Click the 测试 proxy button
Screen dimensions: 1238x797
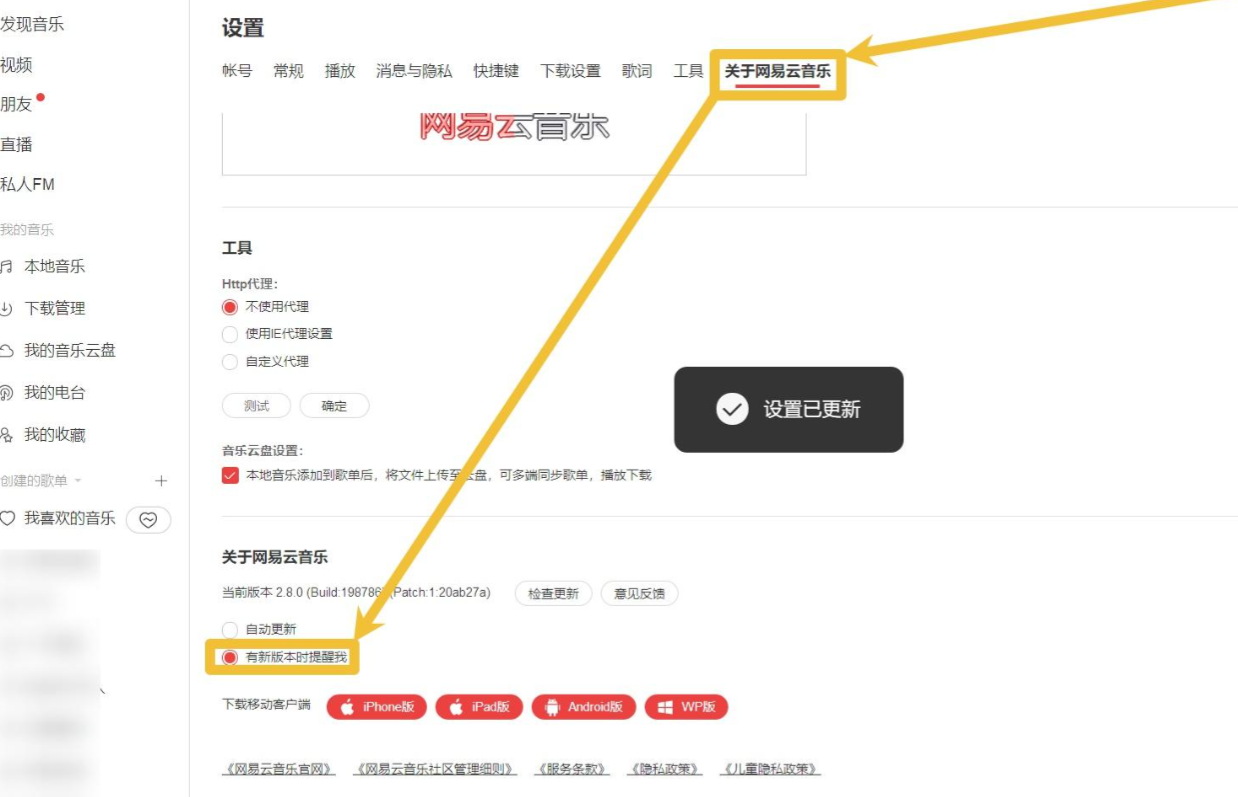(257, 405)
